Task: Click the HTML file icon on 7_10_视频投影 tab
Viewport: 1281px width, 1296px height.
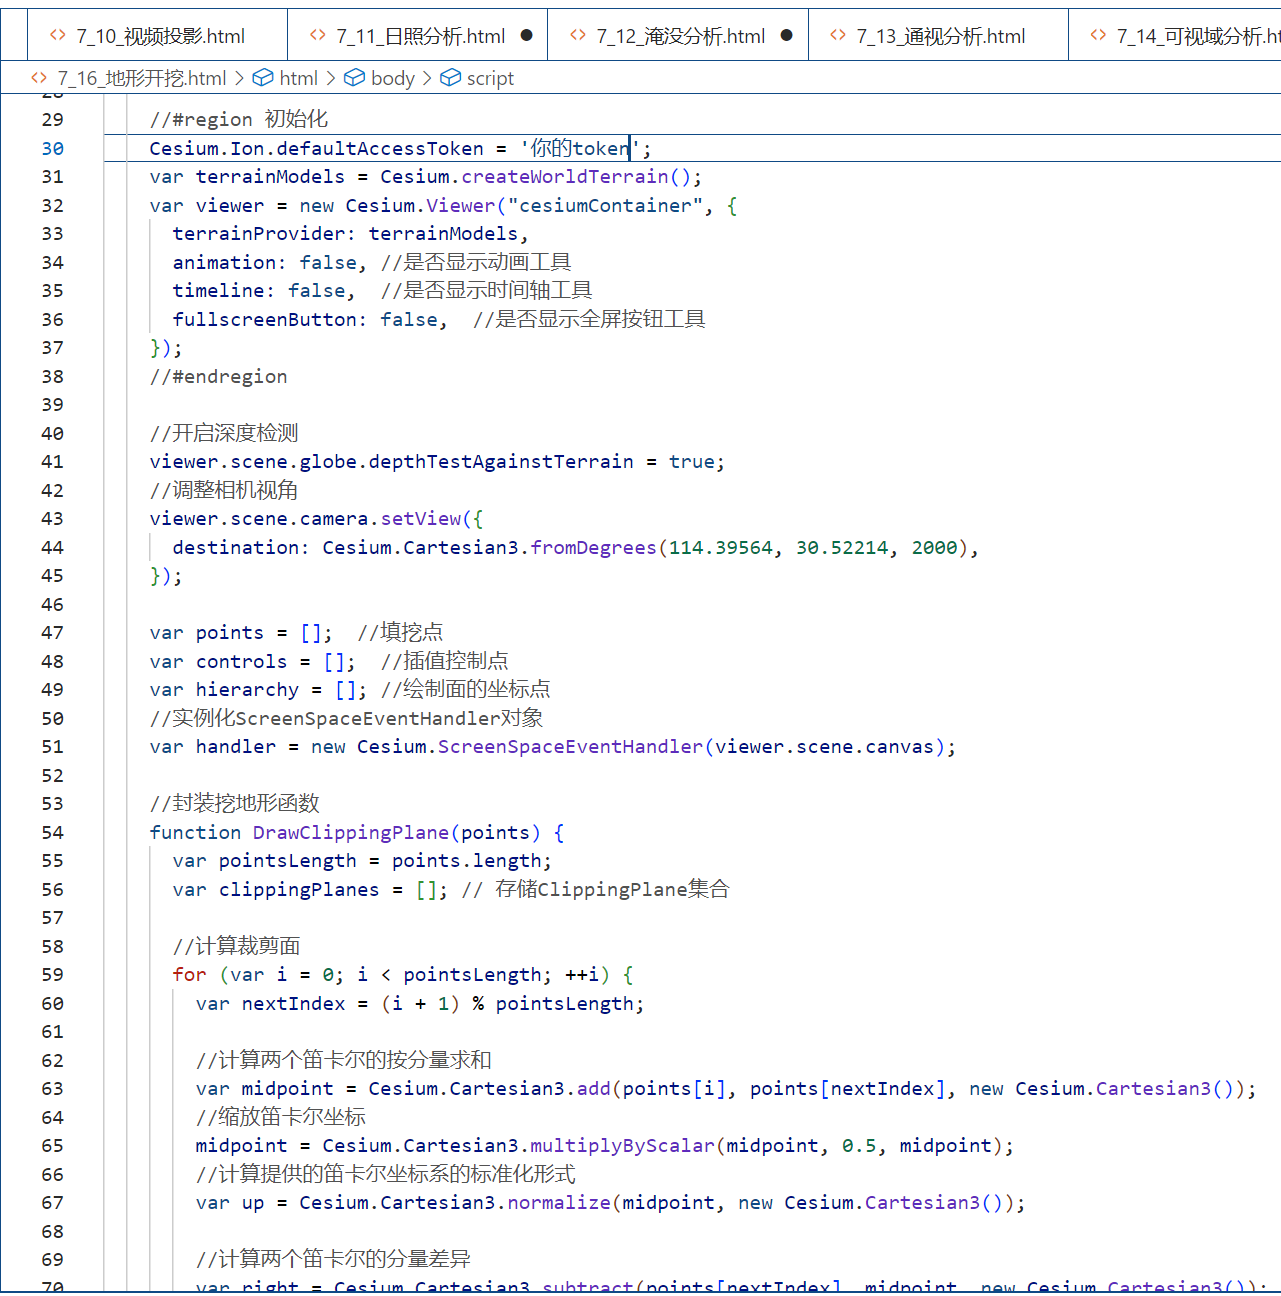Action: pyautogui.click(x=58, y=35)
